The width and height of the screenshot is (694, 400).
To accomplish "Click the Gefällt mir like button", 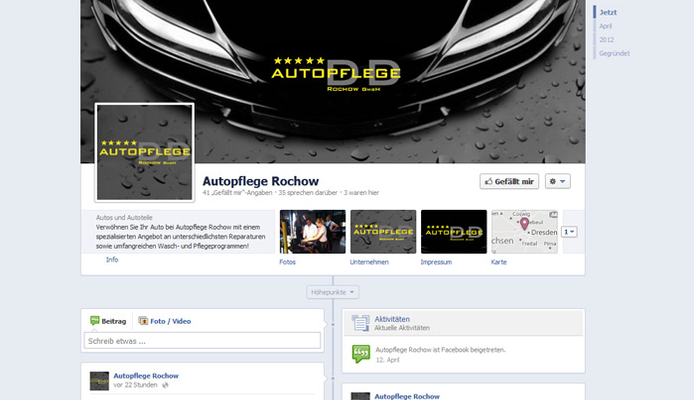I will [509, 181].
